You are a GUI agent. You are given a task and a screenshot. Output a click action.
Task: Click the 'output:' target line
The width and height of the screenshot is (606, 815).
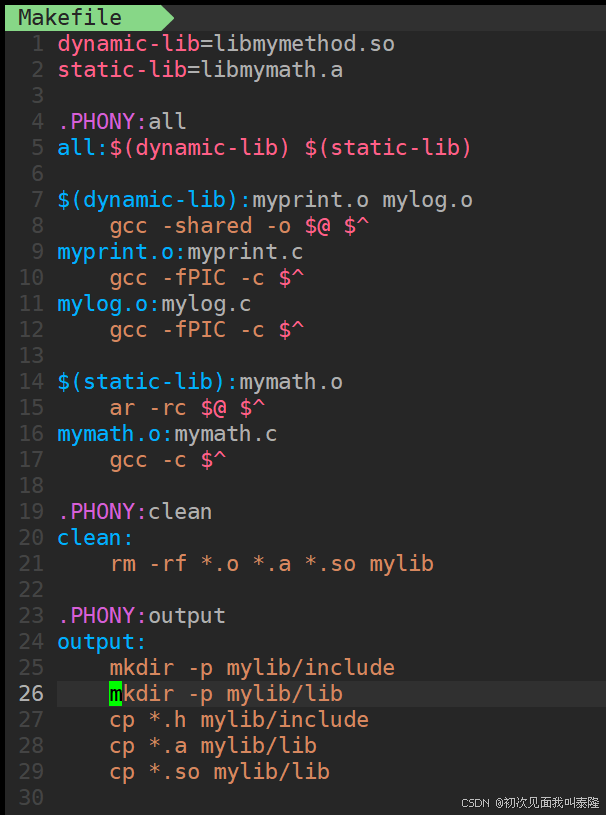point(102,642)
